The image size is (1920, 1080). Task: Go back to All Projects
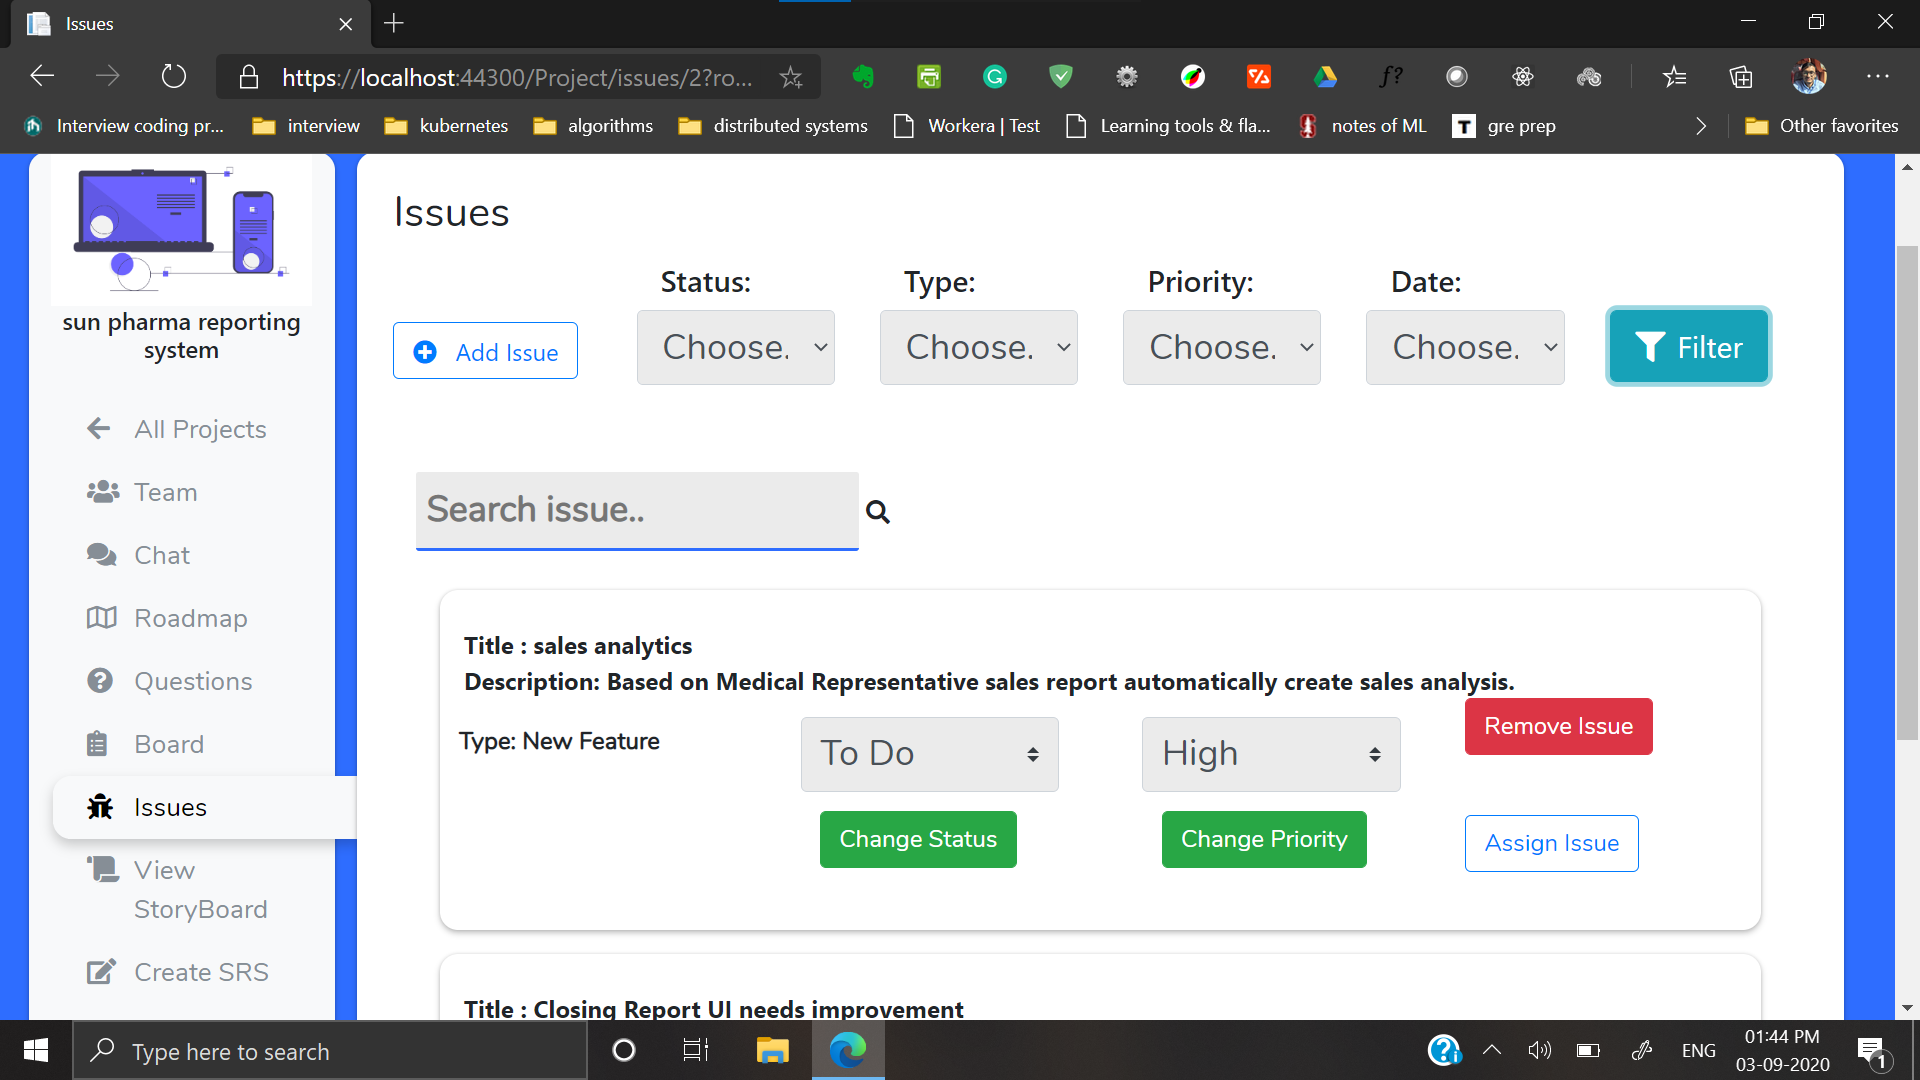199,429
